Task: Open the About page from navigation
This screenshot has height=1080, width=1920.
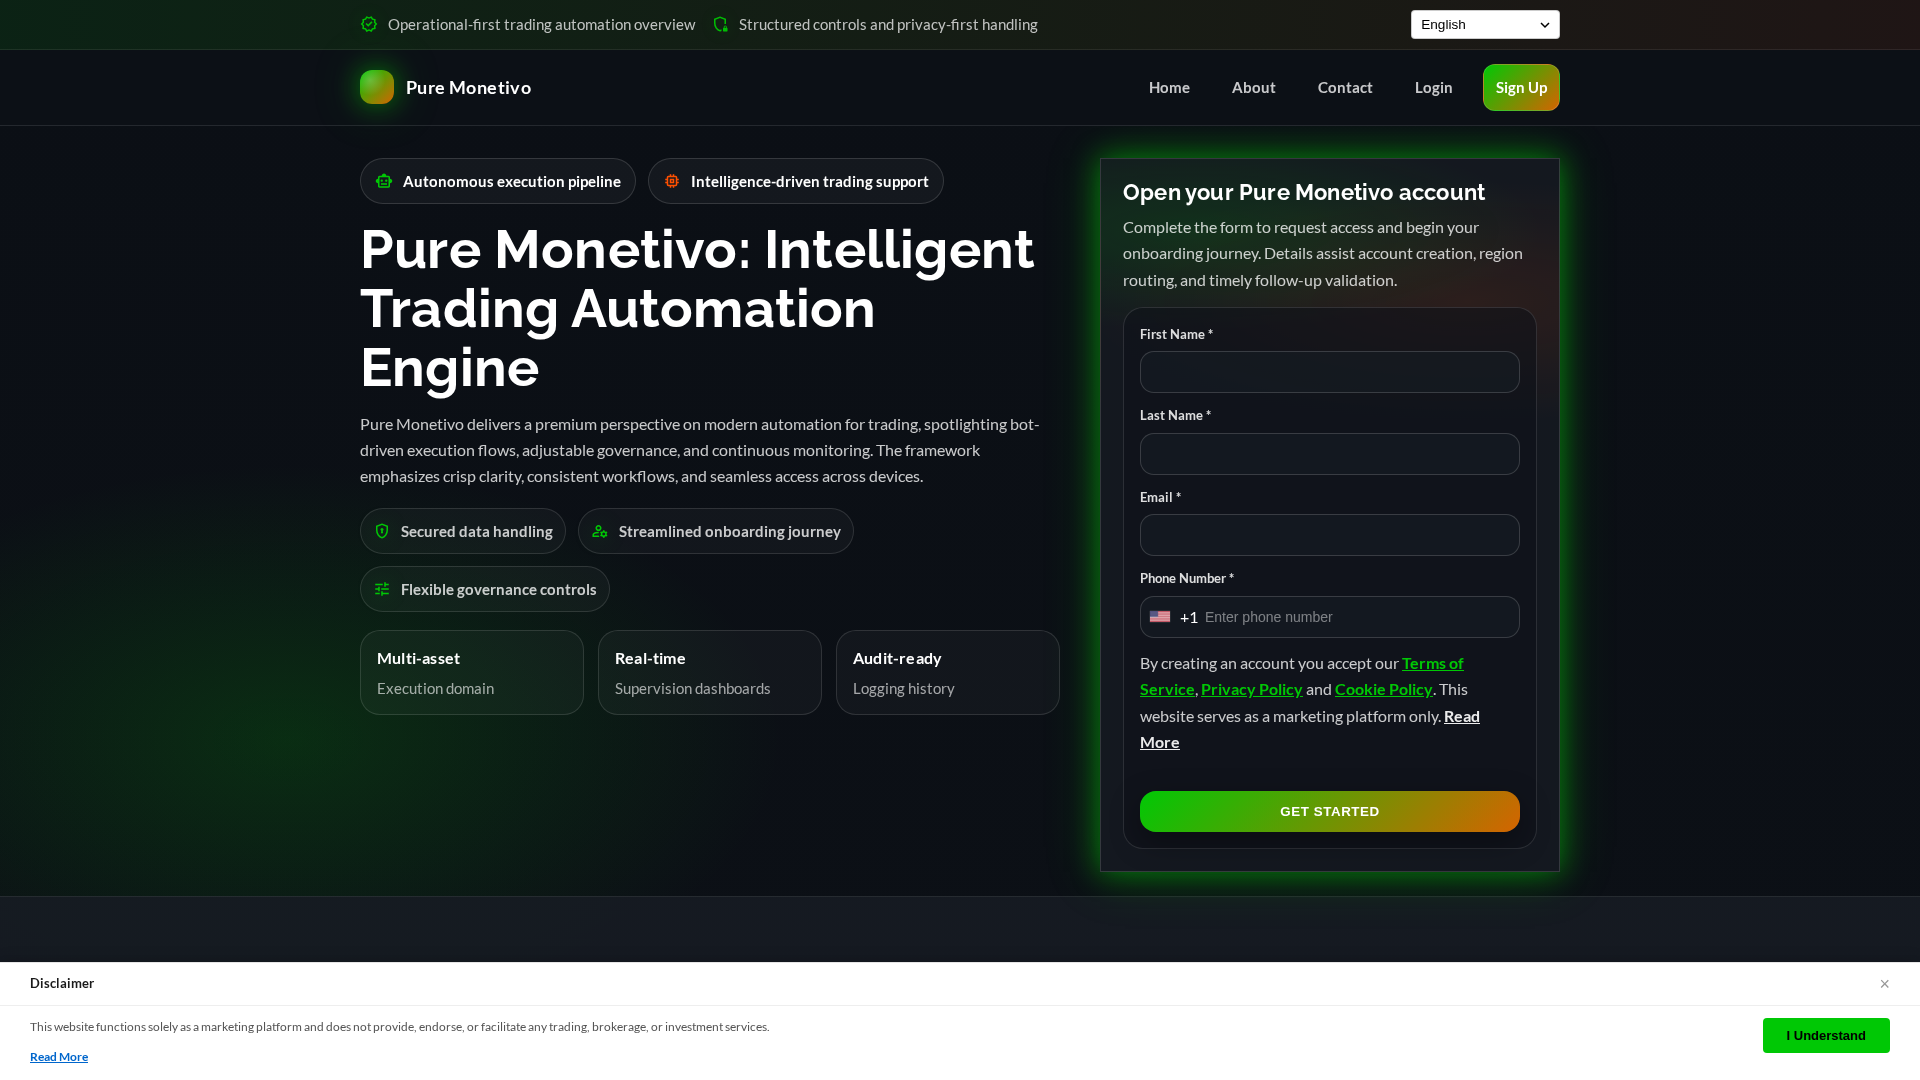Action: [x=1253, y=87]
